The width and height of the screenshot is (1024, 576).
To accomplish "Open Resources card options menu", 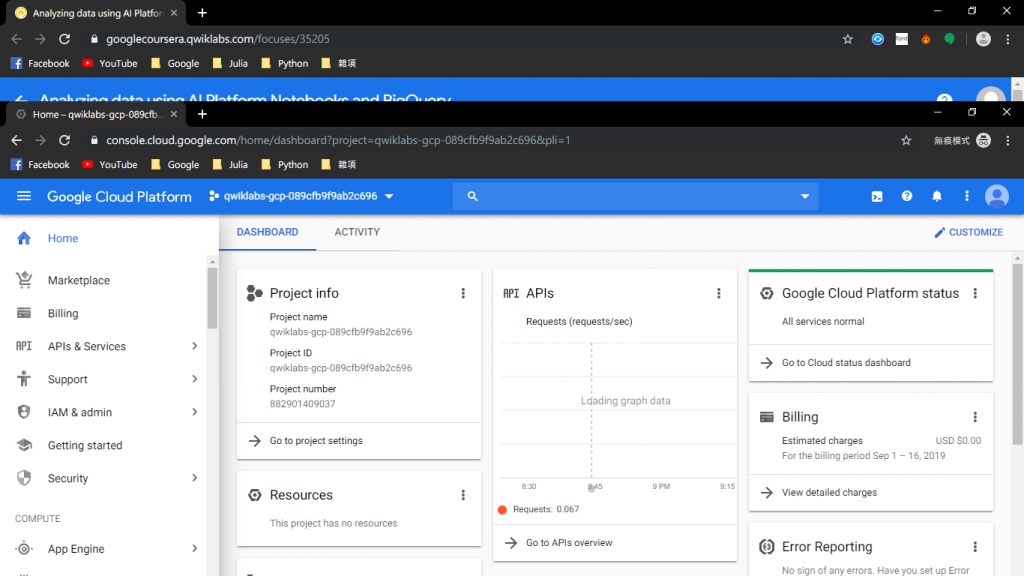I will pos(463,495).
